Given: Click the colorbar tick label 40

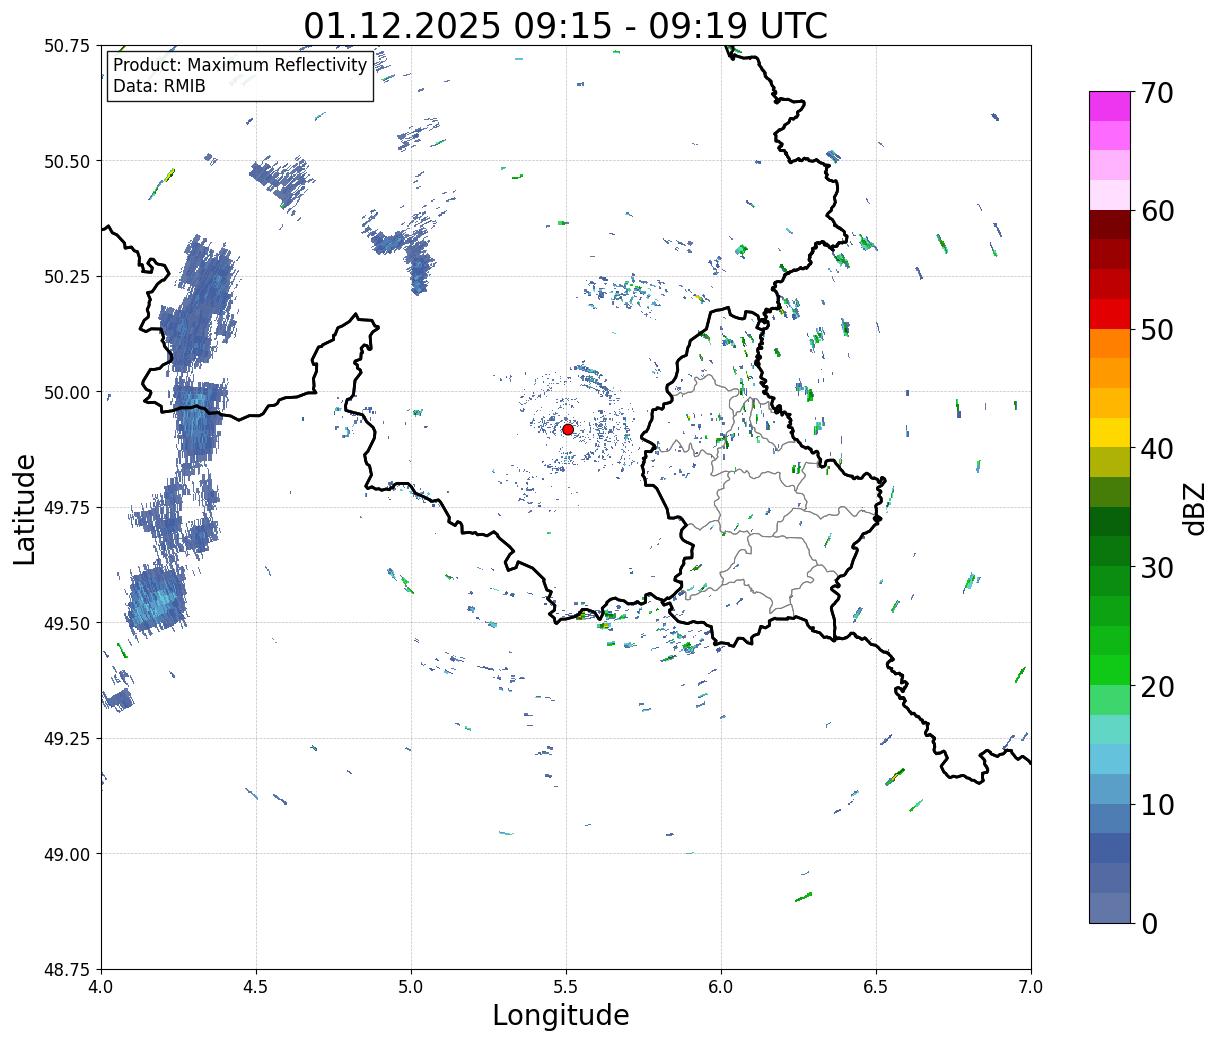Looking at the screenshot, I should 1156,449.
